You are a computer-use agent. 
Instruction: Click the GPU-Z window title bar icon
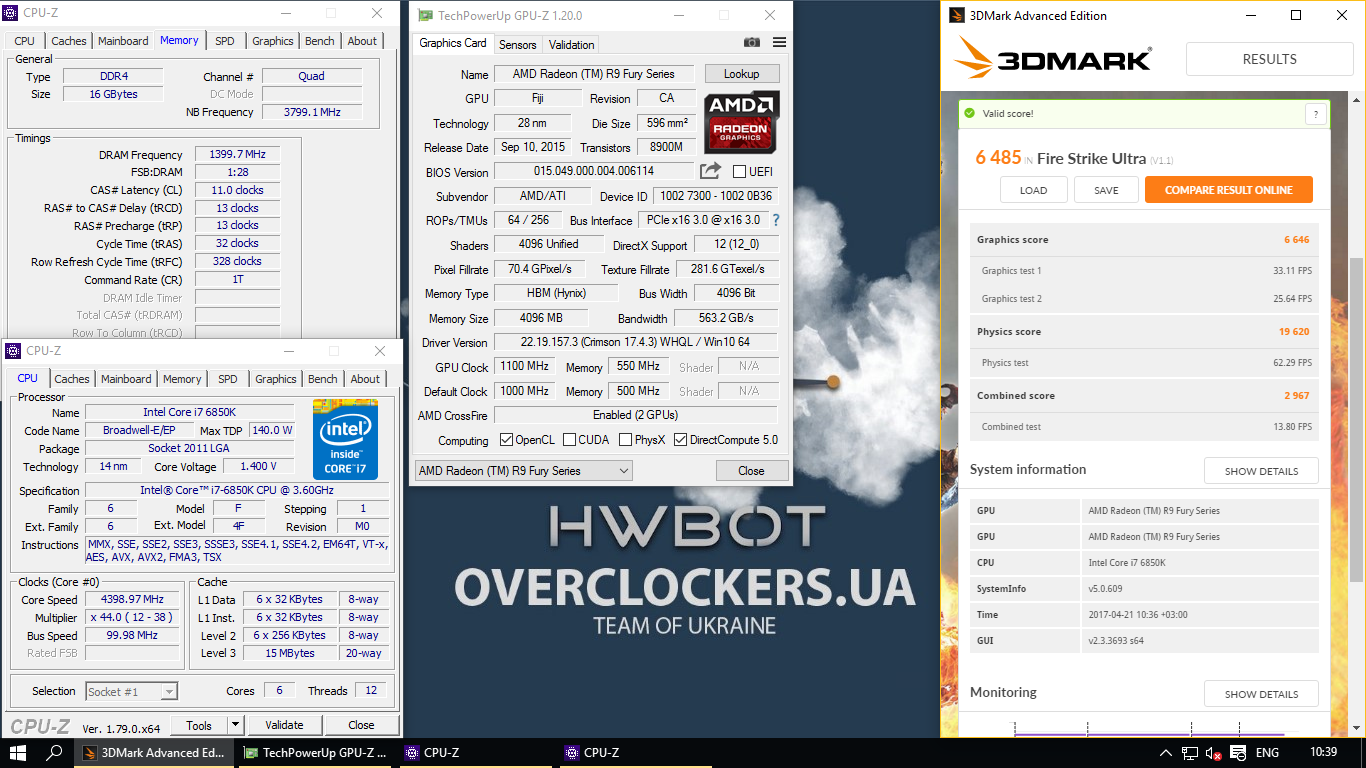(425, 16)
